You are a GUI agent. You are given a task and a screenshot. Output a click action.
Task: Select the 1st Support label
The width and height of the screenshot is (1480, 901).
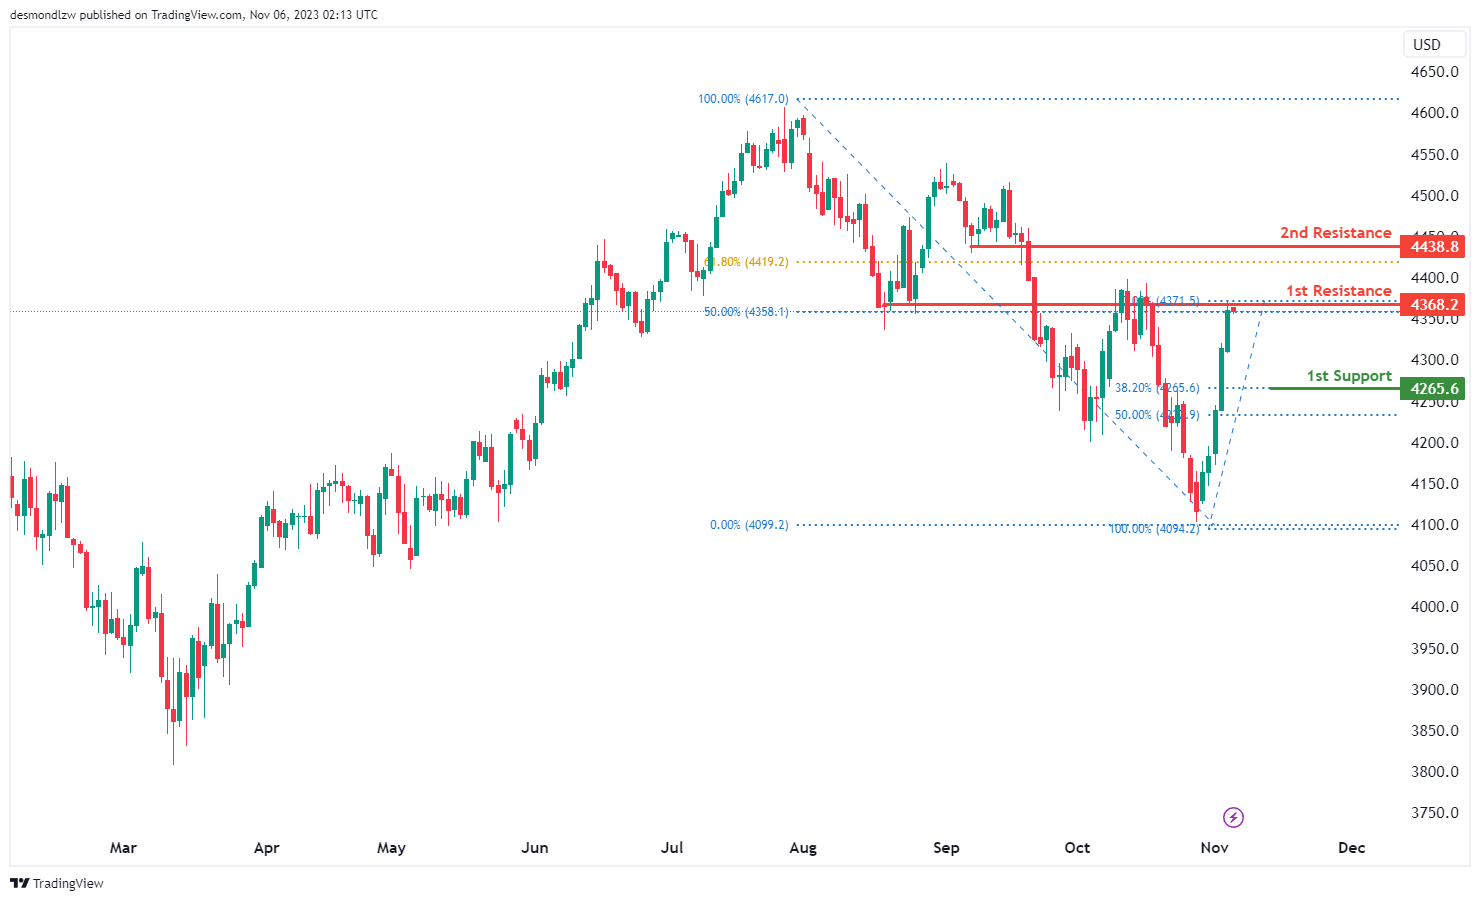(x=1348, y=375)
